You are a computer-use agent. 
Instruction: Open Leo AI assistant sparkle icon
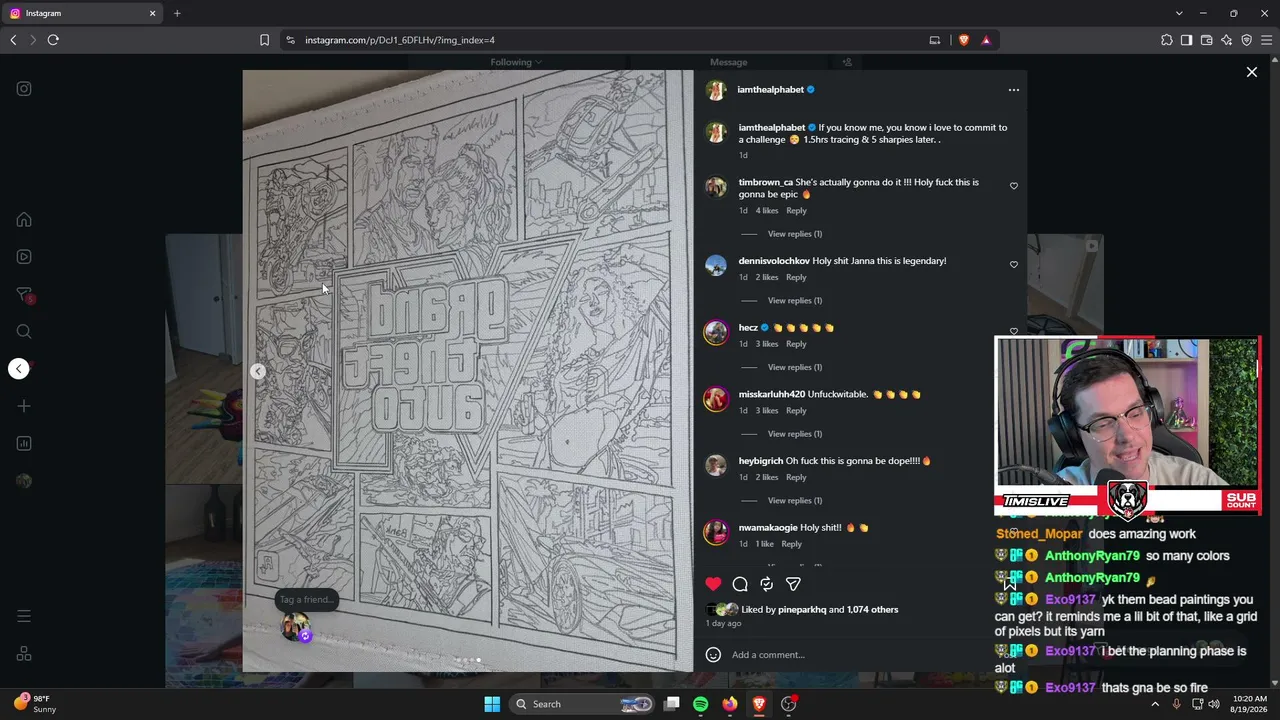point(1226,40)
